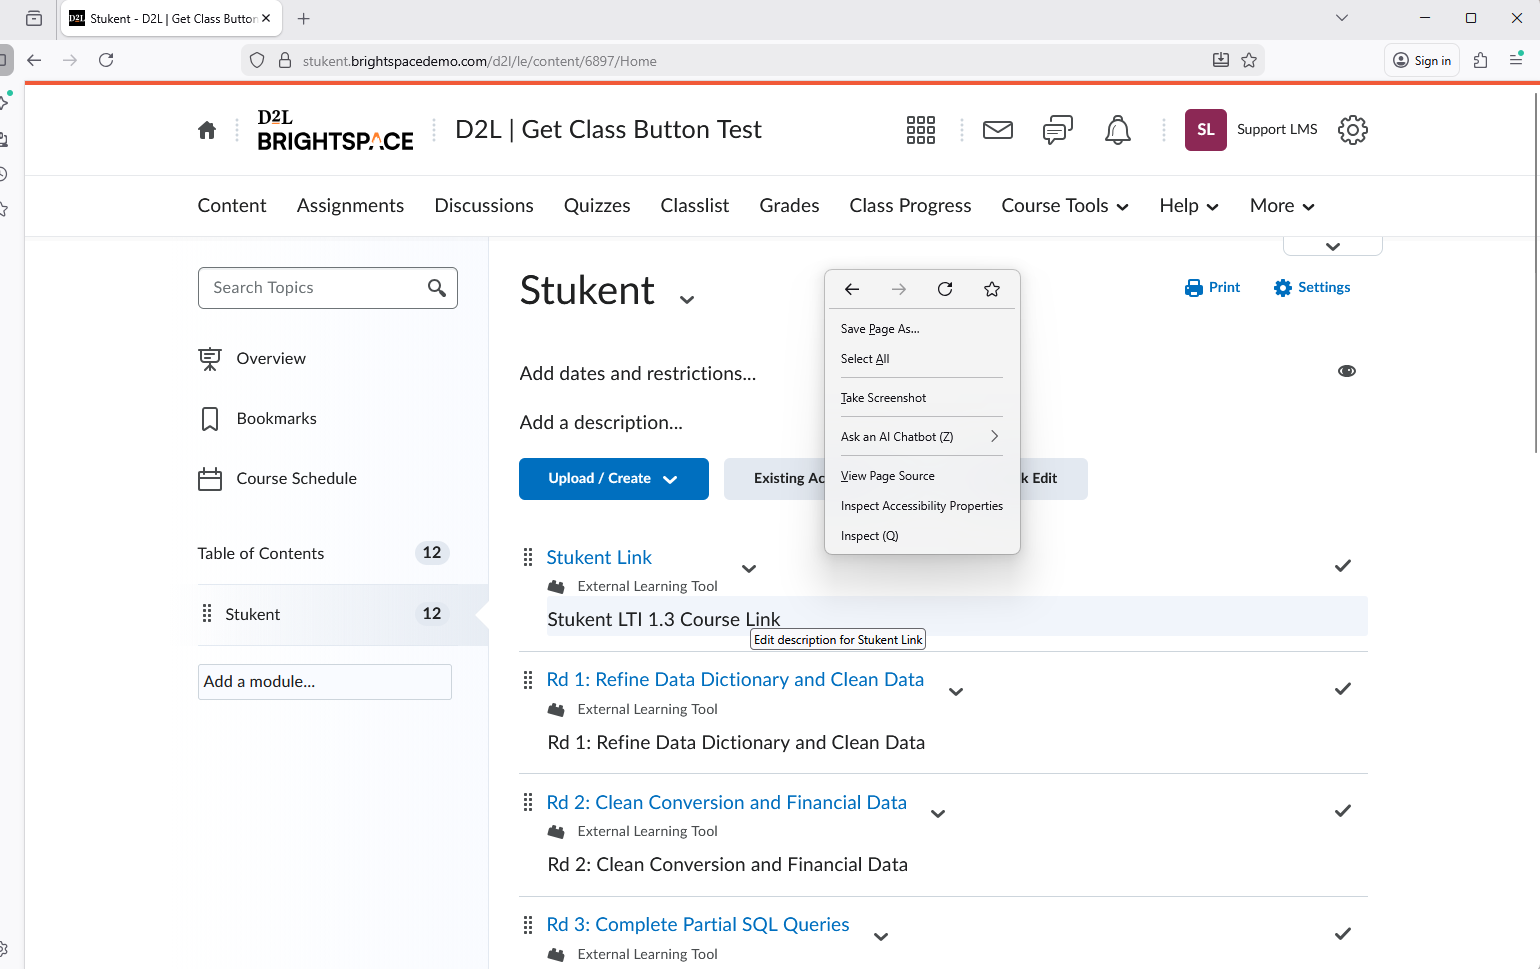This screenshot has width=1540, height=969.
Task: Choose Take Screenshot from context menu
Action: (883, 398)
